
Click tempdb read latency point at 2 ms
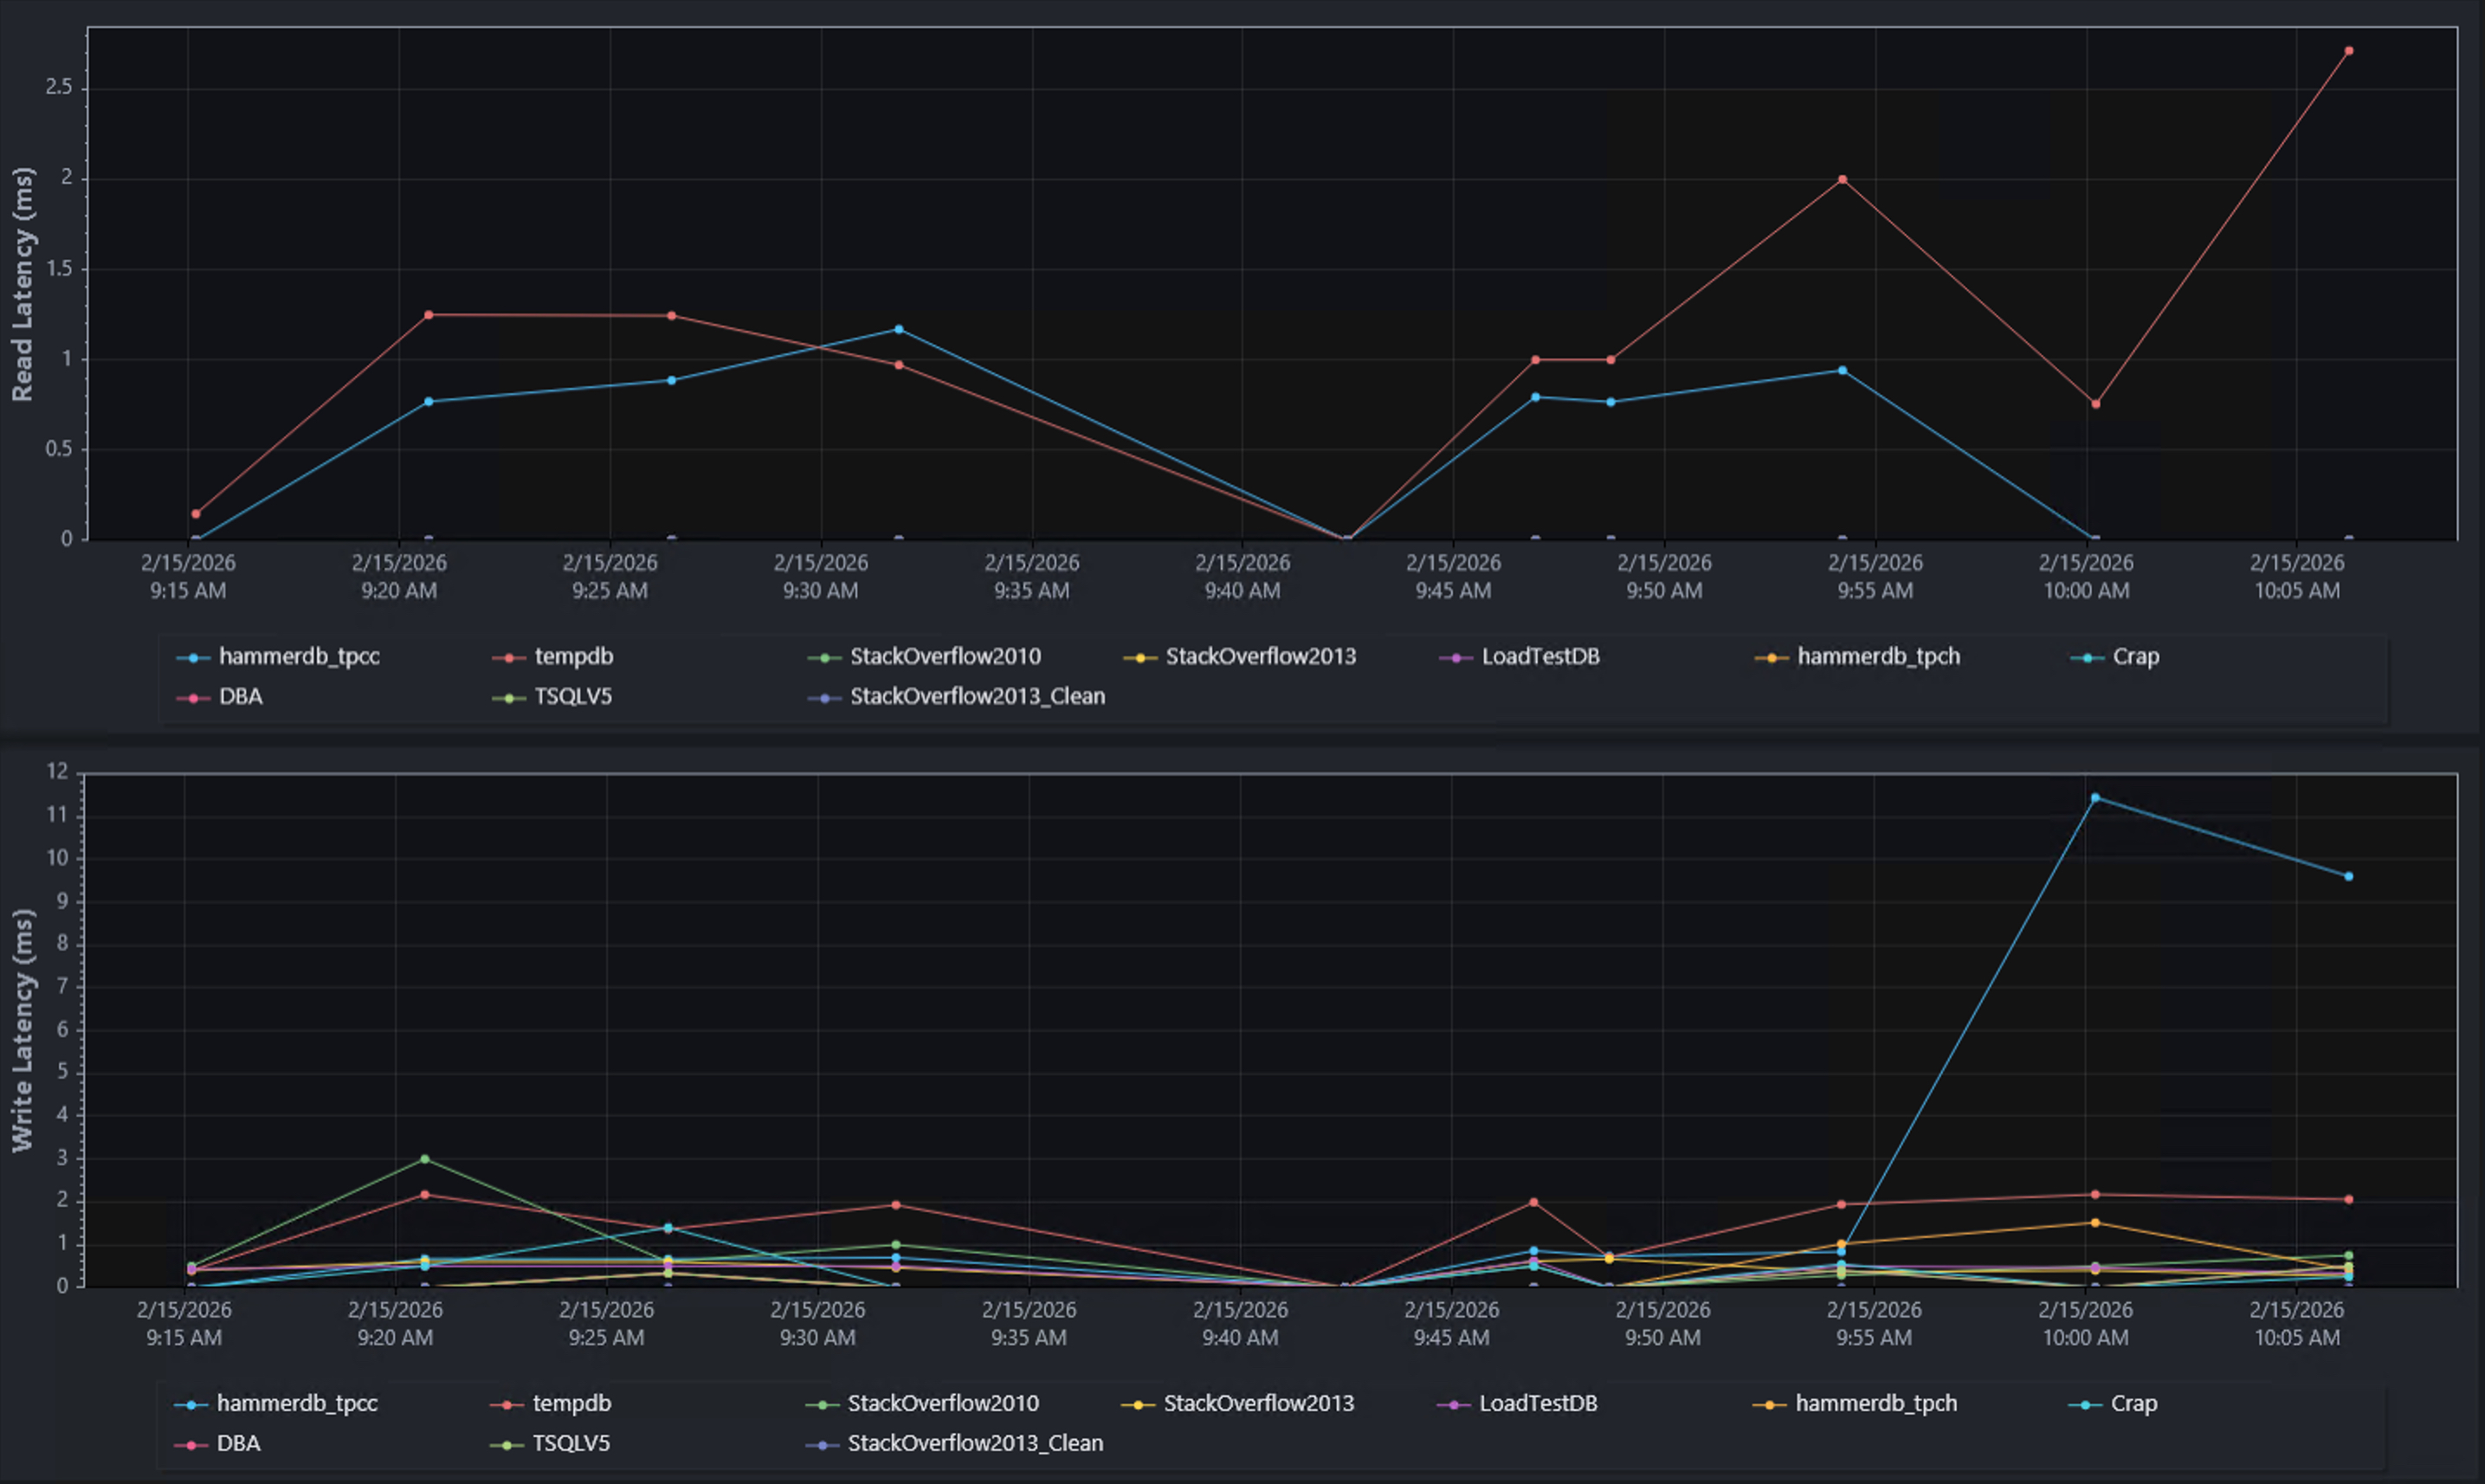[1842, 180]
